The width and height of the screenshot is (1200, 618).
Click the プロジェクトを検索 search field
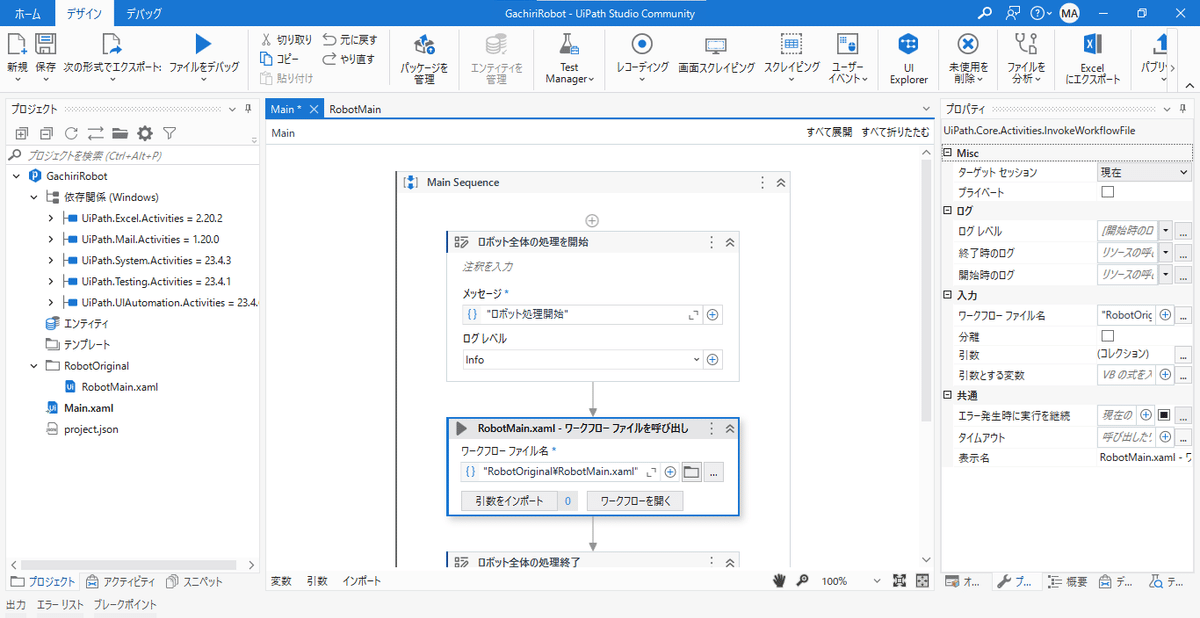pos(130,155)
